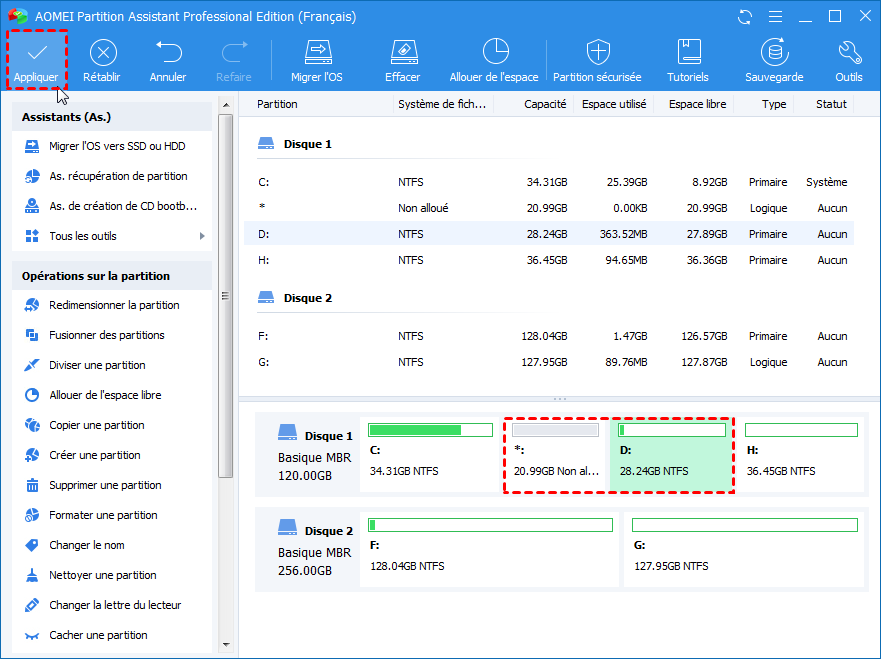Collapse the Assistants (As.) panel header
881x659 pixels.
tap(111, 117)
